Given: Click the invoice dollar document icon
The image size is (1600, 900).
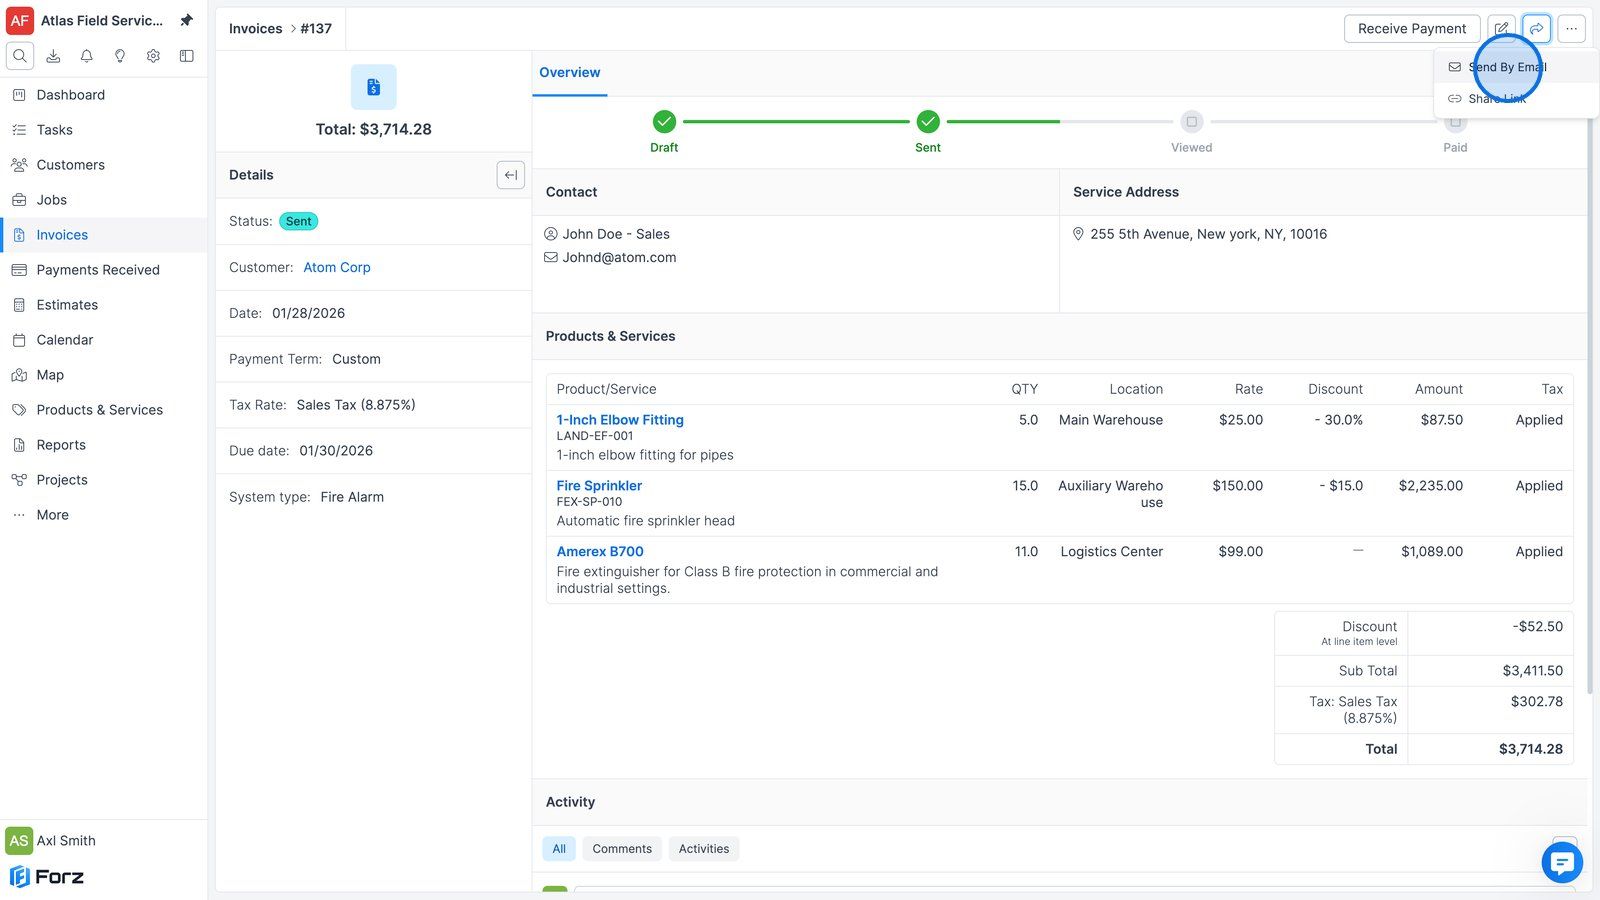Looking at the screenshot, I should pos(374,87).
